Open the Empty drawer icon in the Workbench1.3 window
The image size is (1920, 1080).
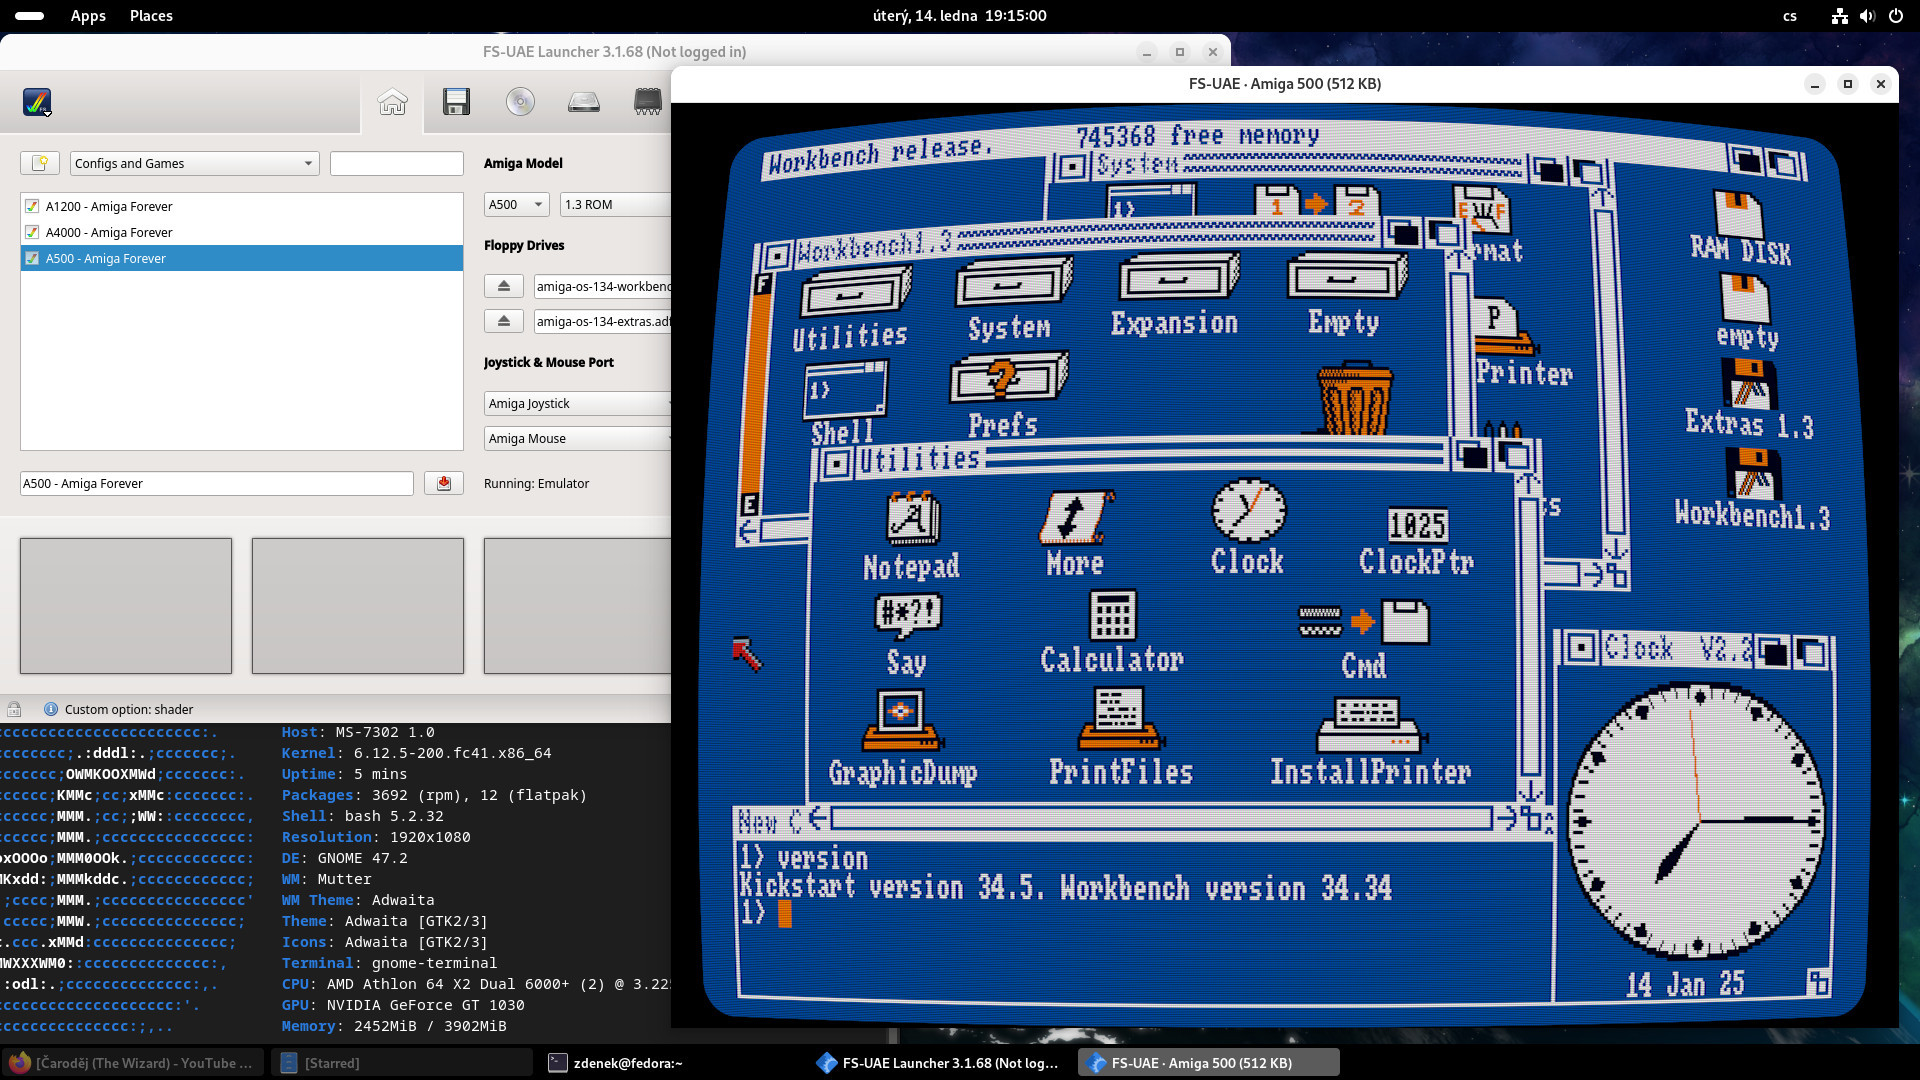point(1346,277)
